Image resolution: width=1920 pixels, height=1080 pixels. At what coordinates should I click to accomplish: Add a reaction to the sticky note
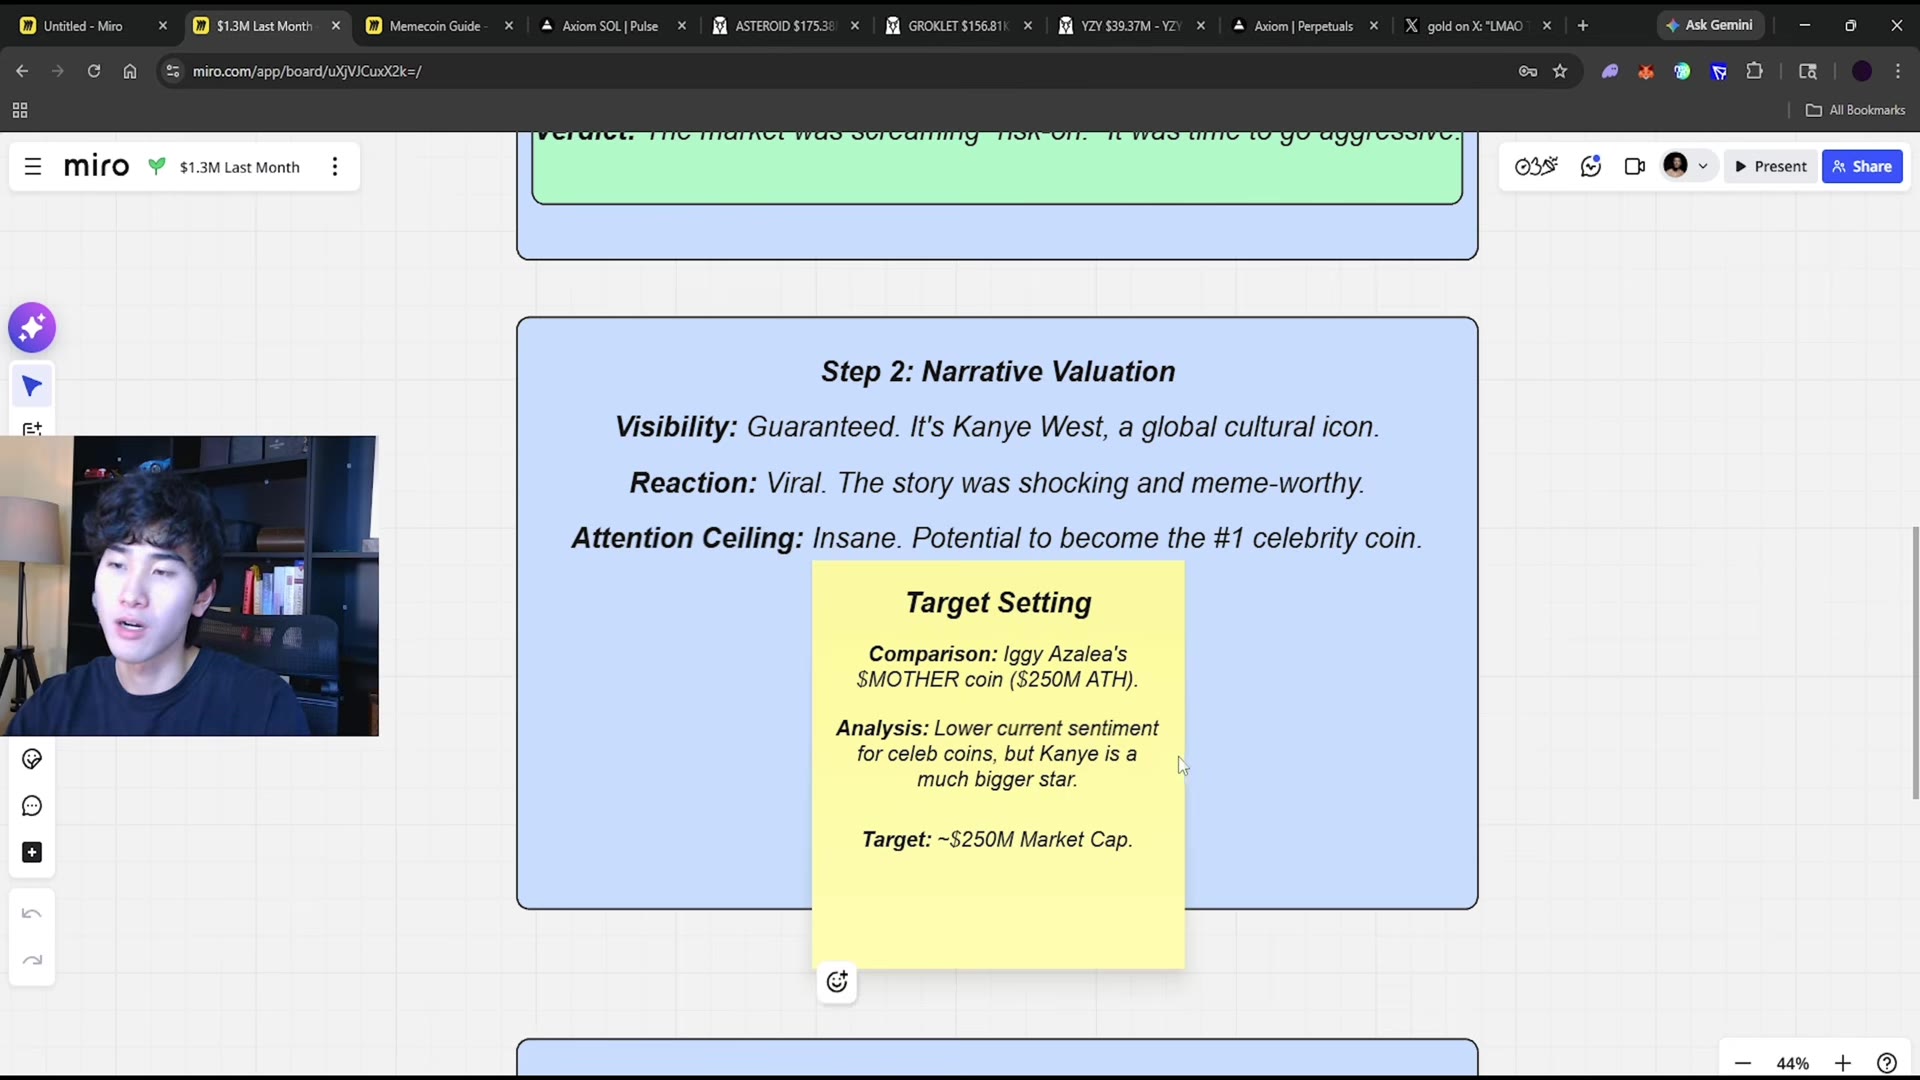pyautogui.click(x=837, y=982)
